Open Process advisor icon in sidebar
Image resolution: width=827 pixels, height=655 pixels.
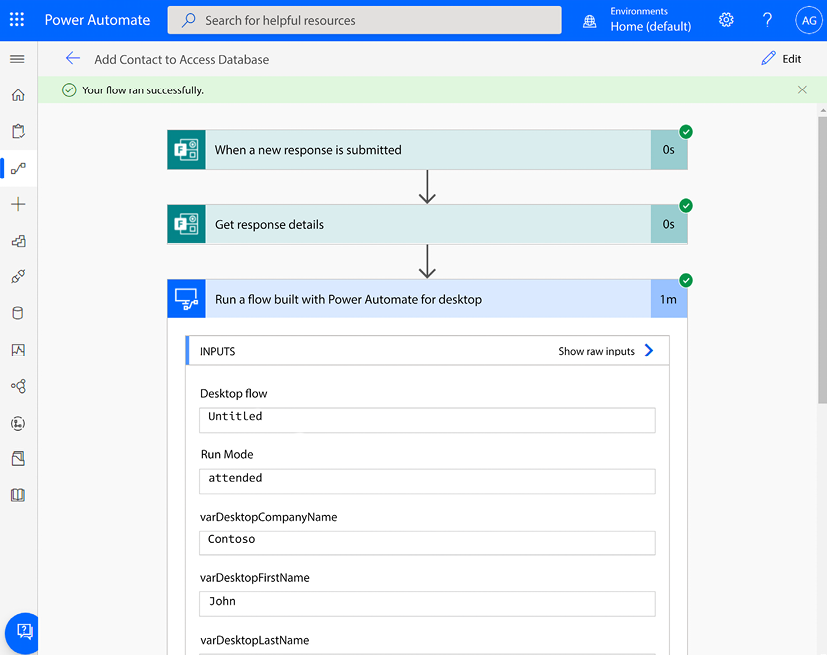coord(18,423)
